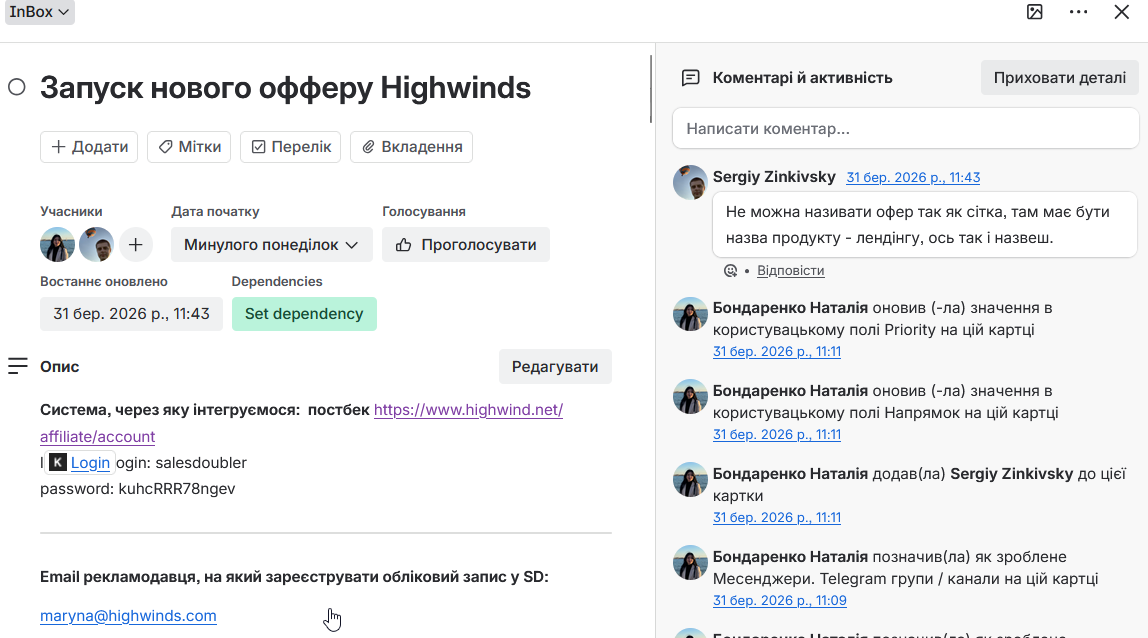The width and height of the screenshot is (1148, 638).
Task: Open the Priority field update timestamp link
Action: pos(777,352)
